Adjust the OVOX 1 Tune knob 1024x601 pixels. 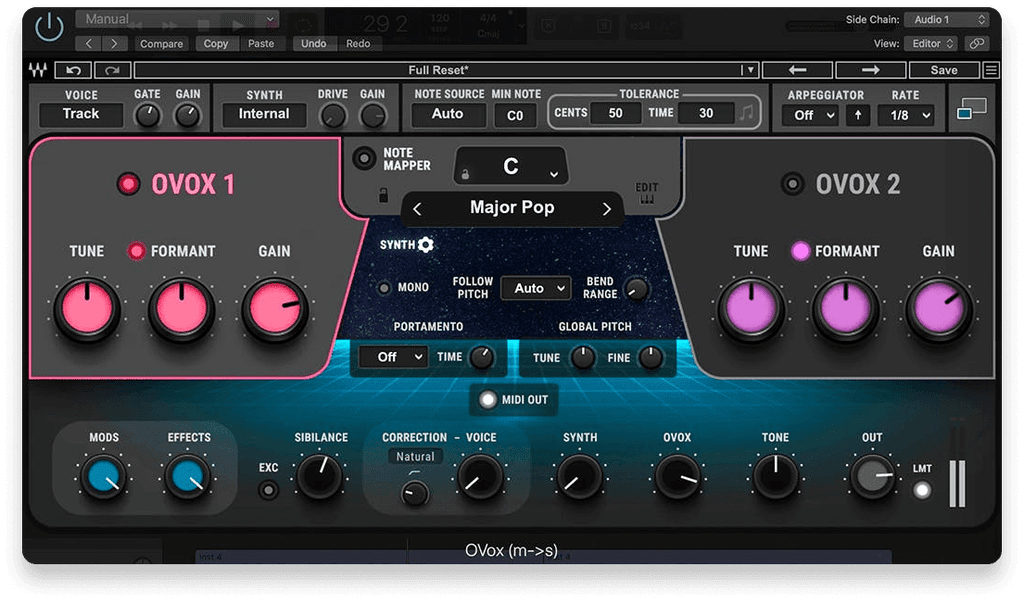(86, 308)
